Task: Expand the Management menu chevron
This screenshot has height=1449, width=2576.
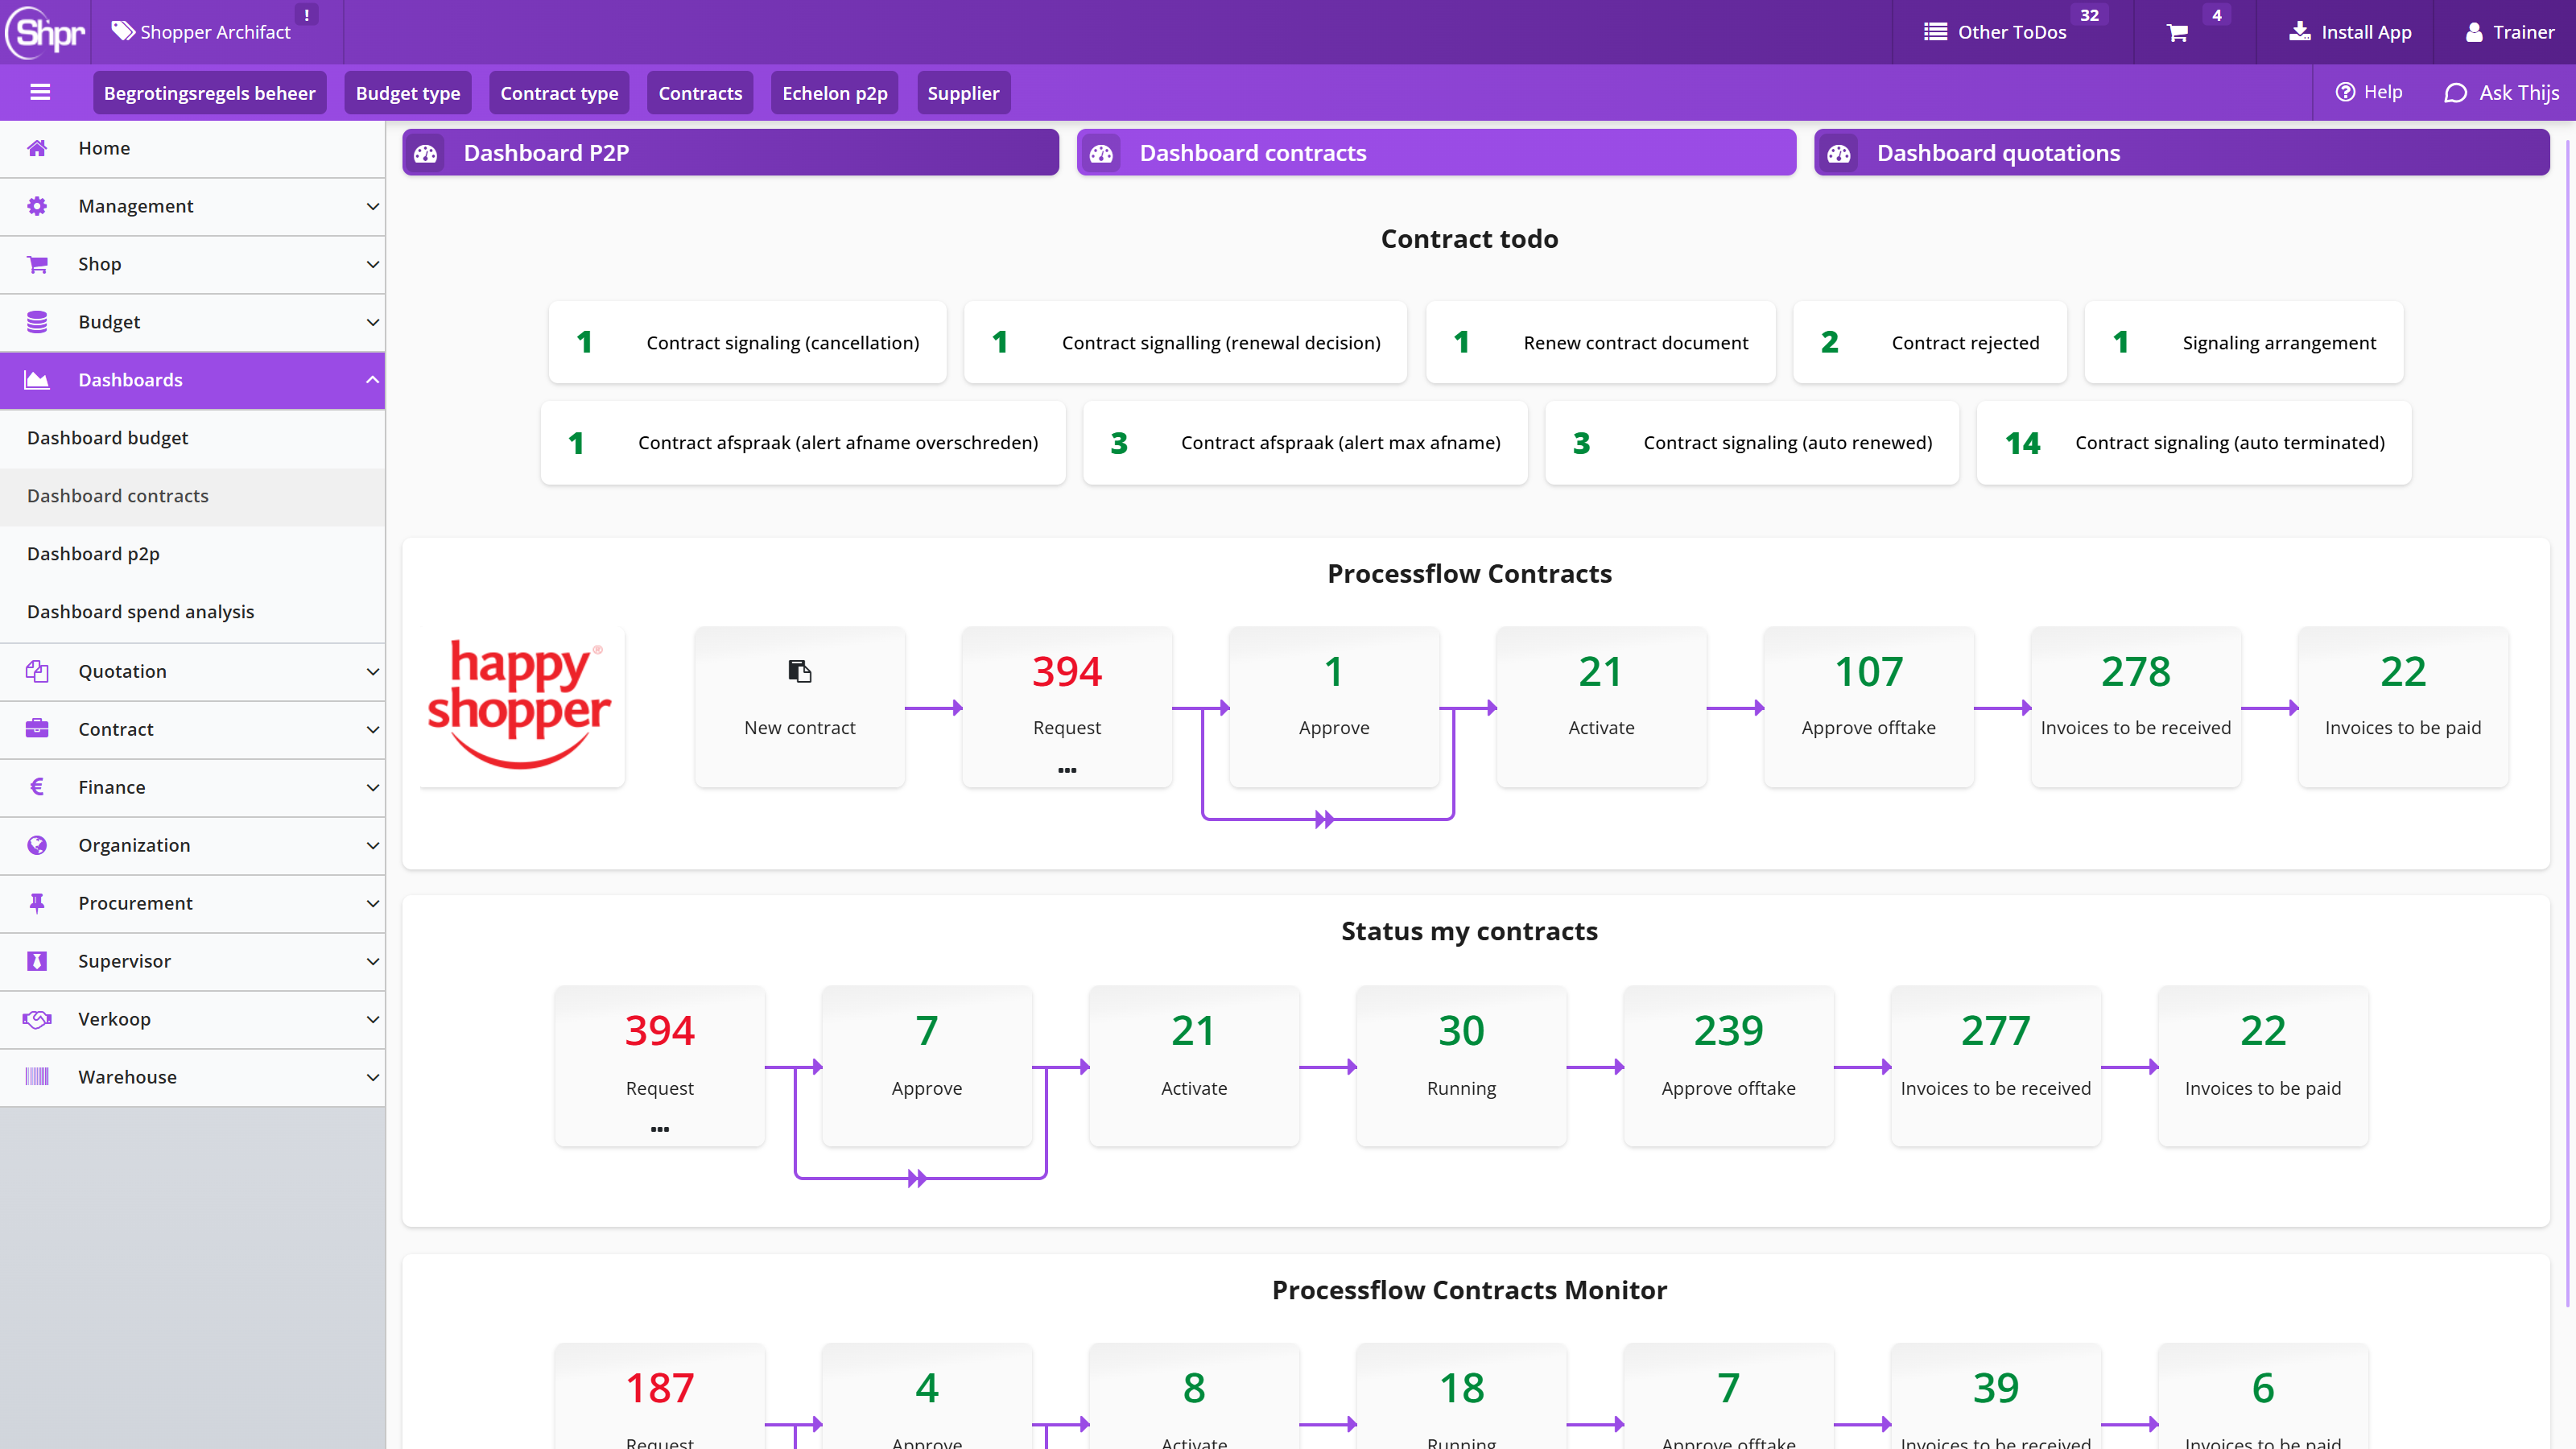Action: click(373, 206)
